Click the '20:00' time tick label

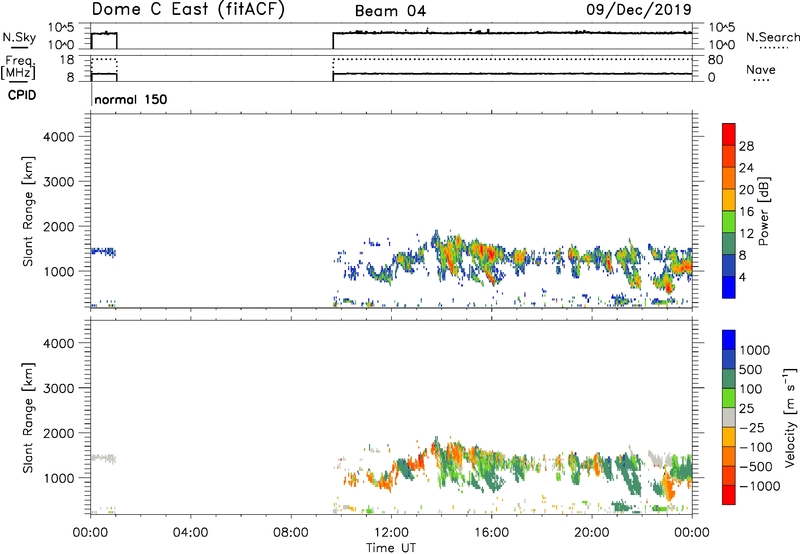pos(591,533)
